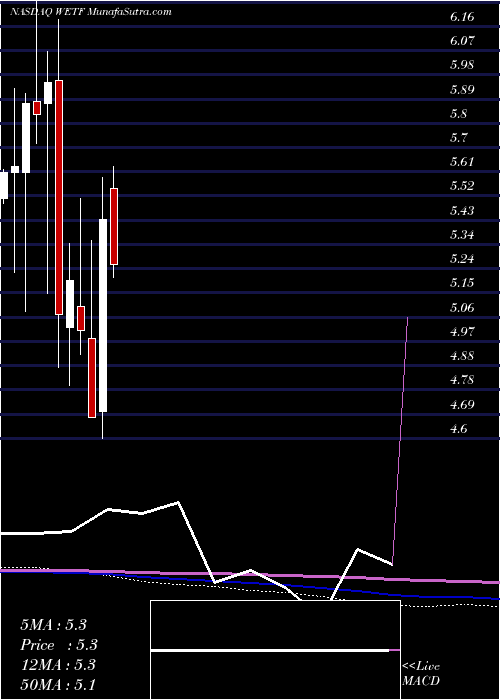Screen dimensions: 500x700
Task: Click the 50MA : 5.1 readout
Action: coord(58,685)
